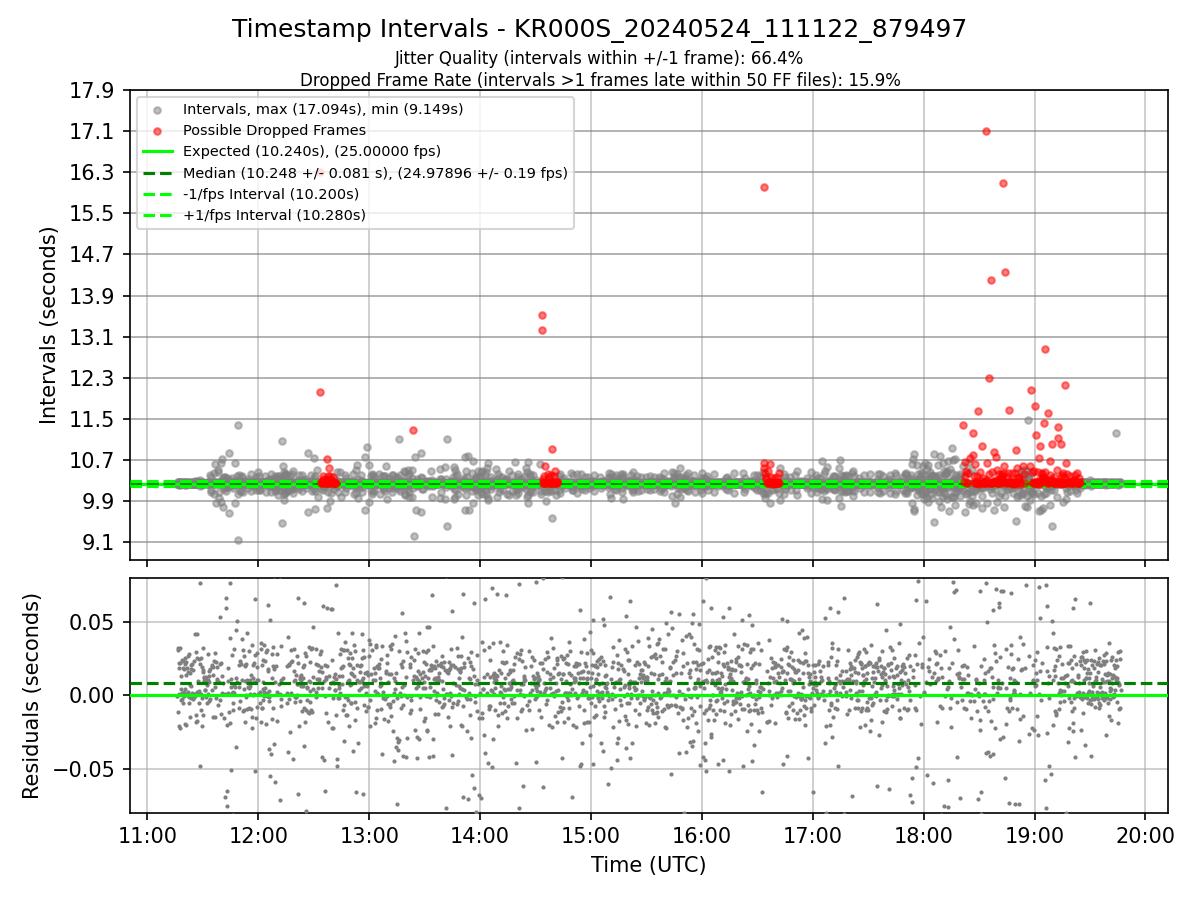This screenshot has height=900, width=1200.
Task: Click the x-axis tick label '17:00'
Action: [812, 834]
